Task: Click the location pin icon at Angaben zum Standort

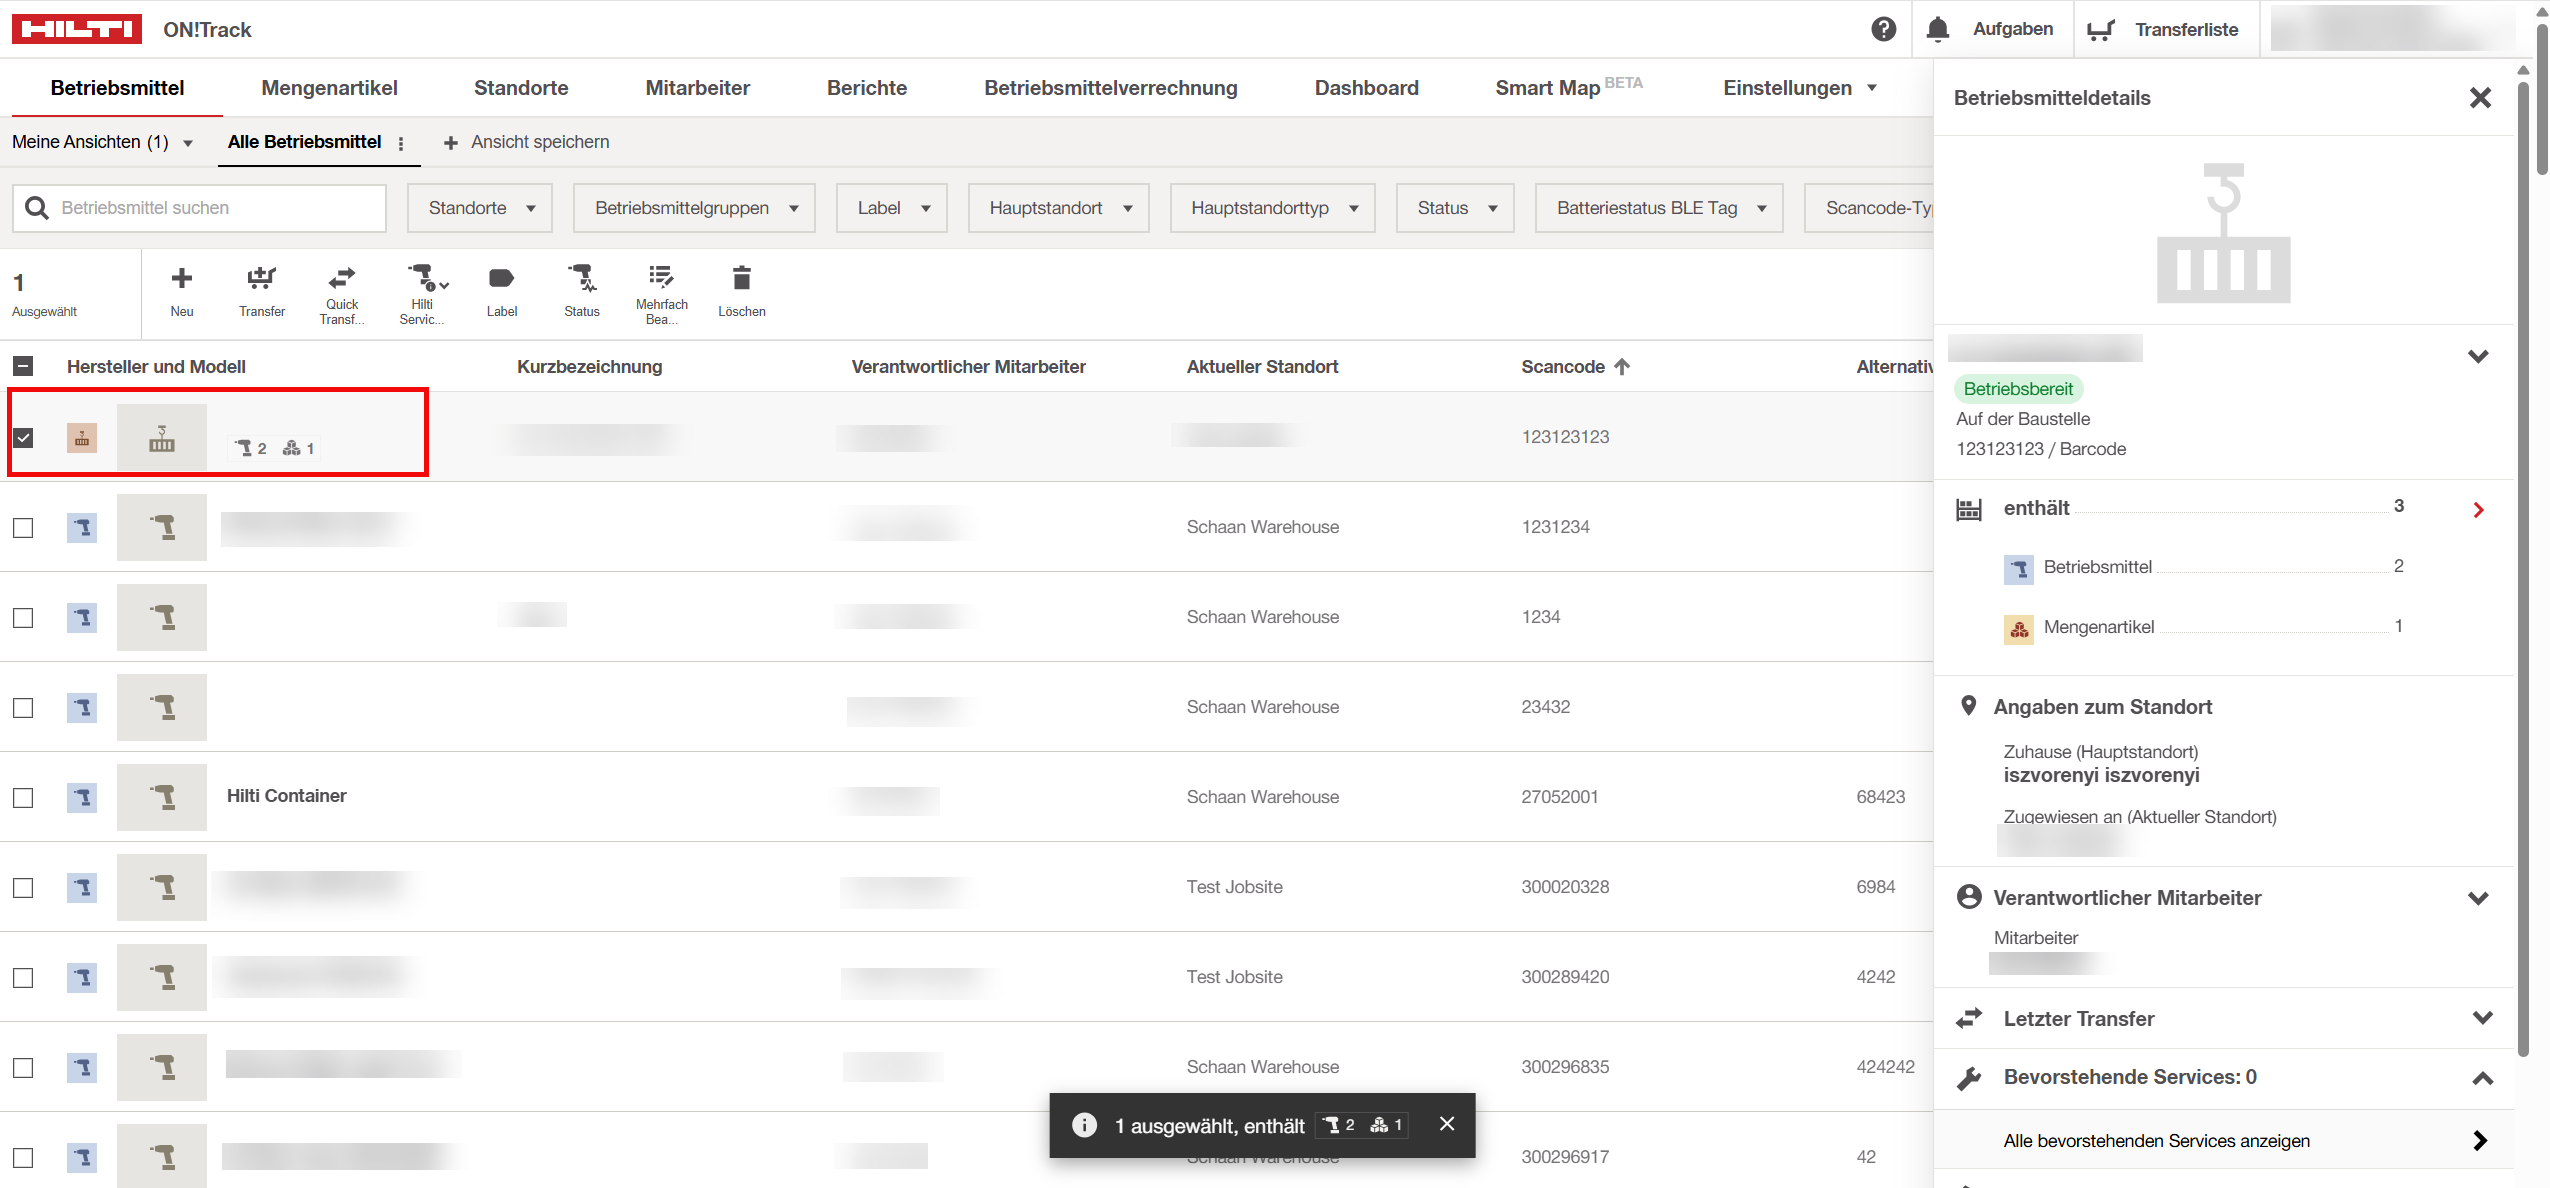Action: click(1968, 706)
